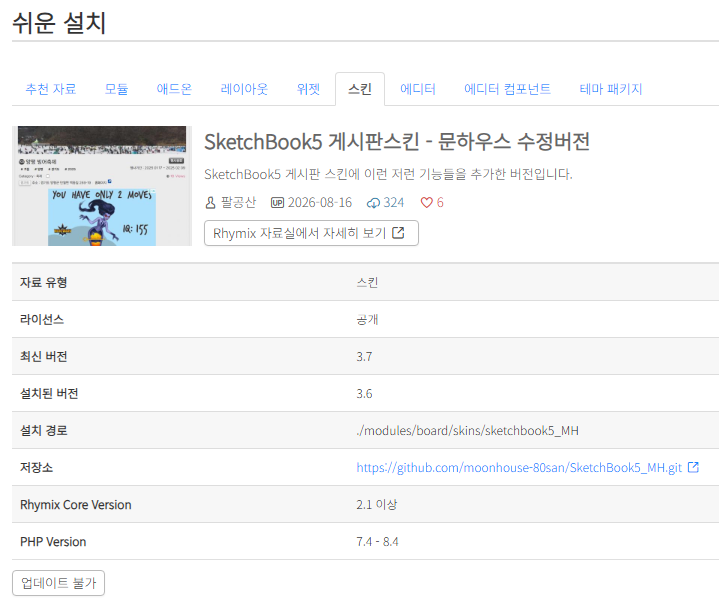This screenshot has height=609, width=719.
Task: Click the download cloud icon
Action: 373,203
